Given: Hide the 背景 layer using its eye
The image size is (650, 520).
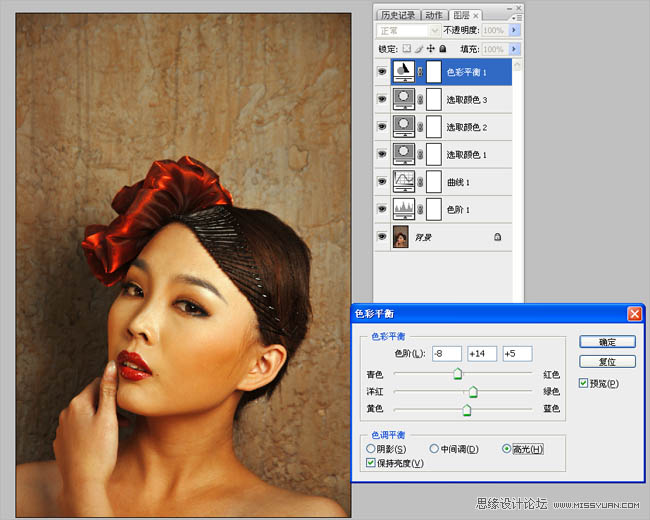Looking at the screenshot, I should pos(382,237).
